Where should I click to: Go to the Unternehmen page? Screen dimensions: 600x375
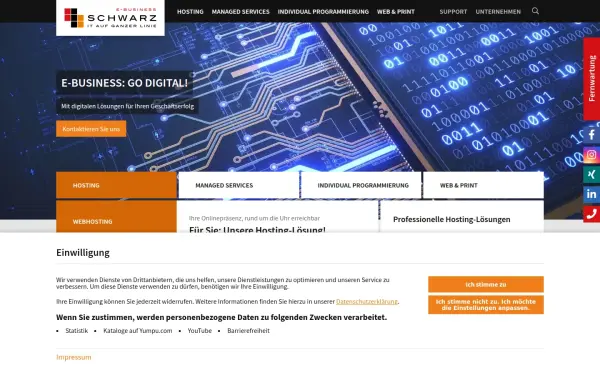tap(498, 12)
